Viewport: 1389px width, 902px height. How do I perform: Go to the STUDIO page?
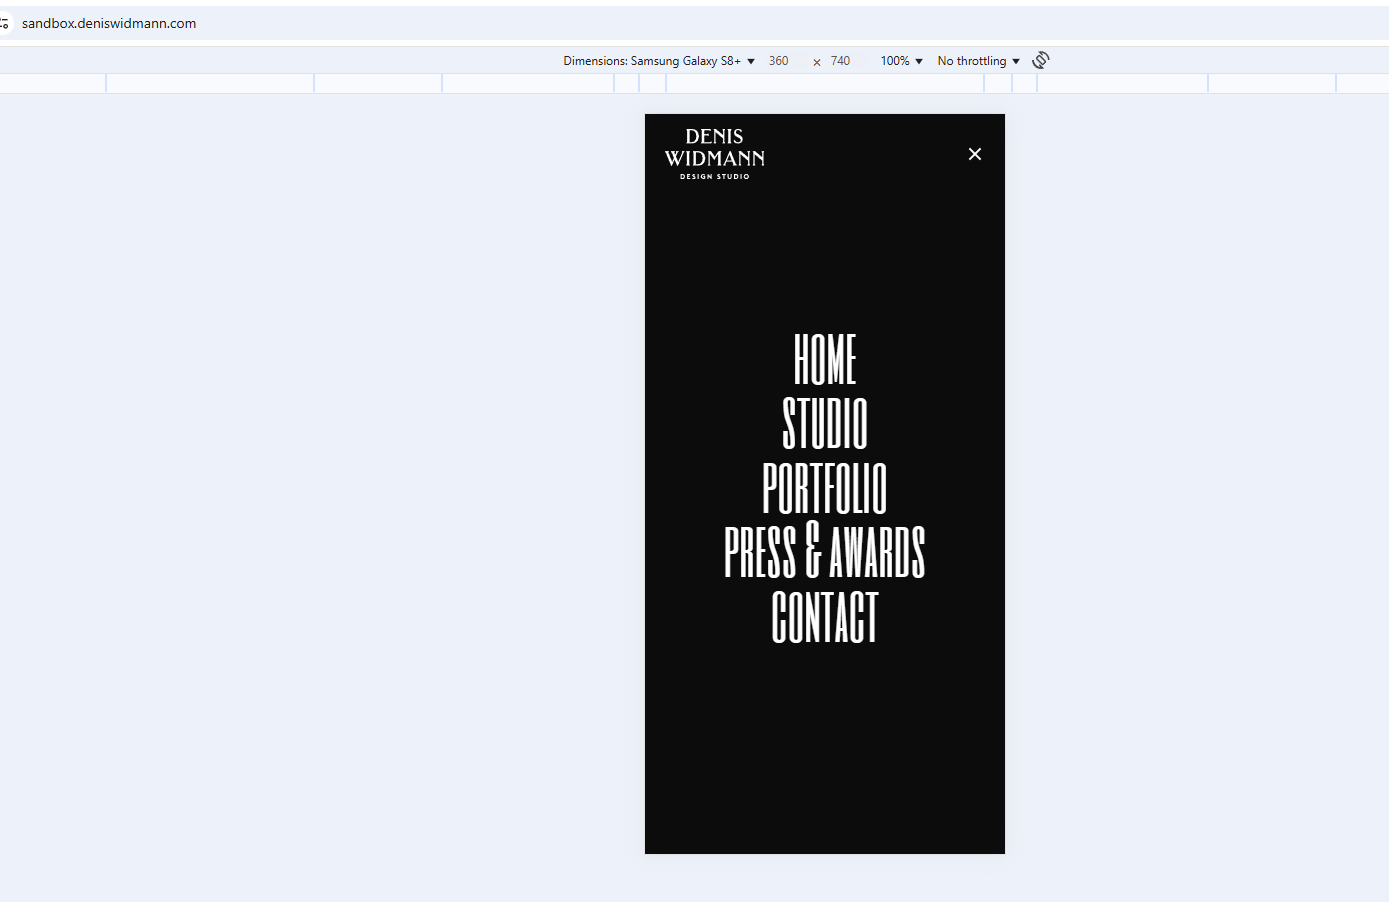pos(825,423)
